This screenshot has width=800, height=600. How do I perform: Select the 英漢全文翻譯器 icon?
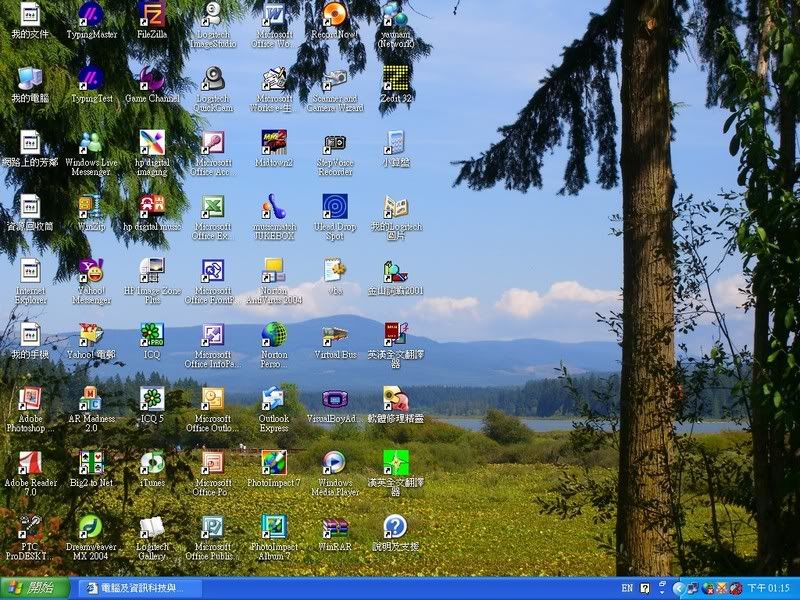click(396, 334)
